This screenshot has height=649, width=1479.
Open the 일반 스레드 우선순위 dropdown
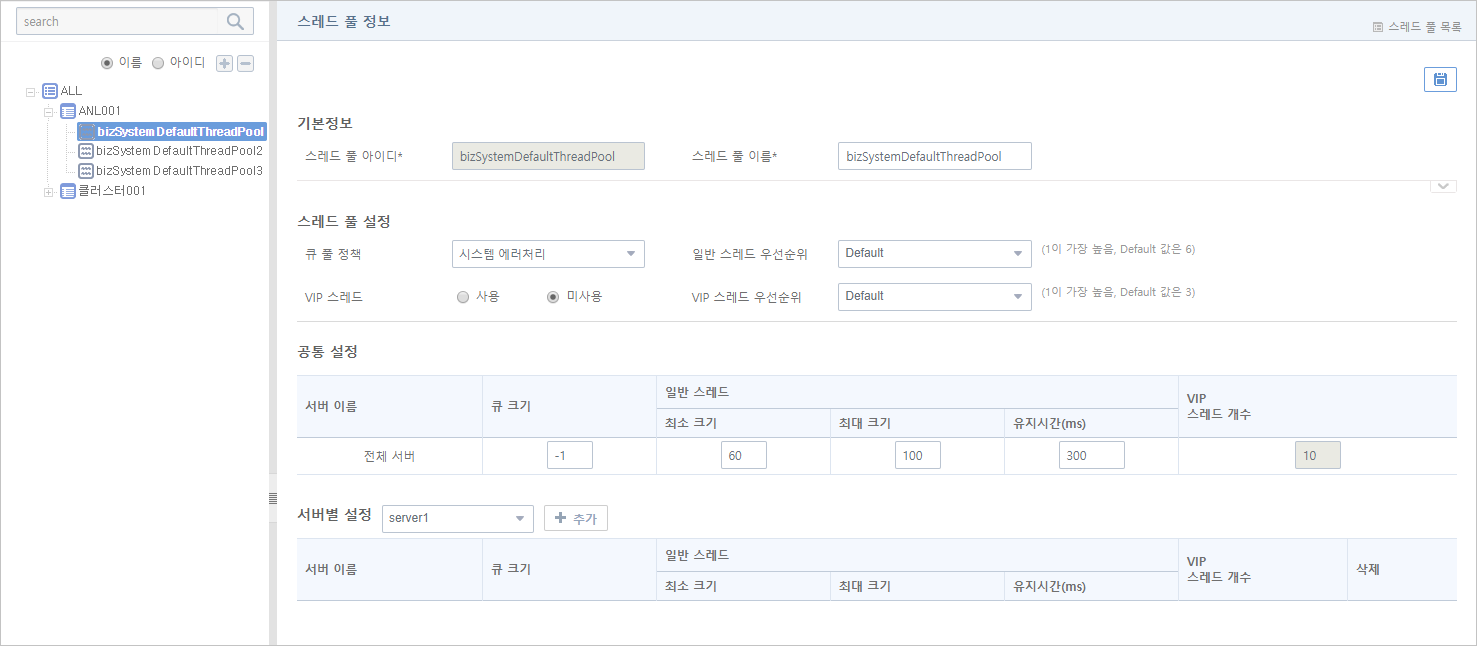(x=934, y=254)
